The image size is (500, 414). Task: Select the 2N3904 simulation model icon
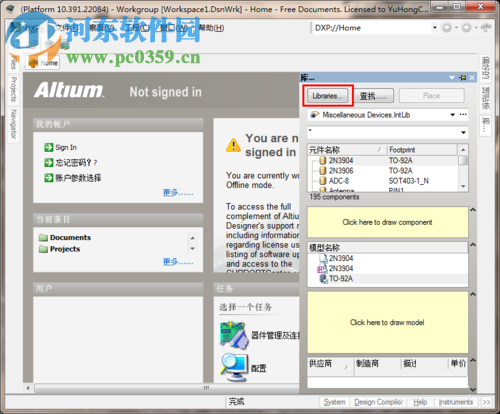(x=322, y=268)
